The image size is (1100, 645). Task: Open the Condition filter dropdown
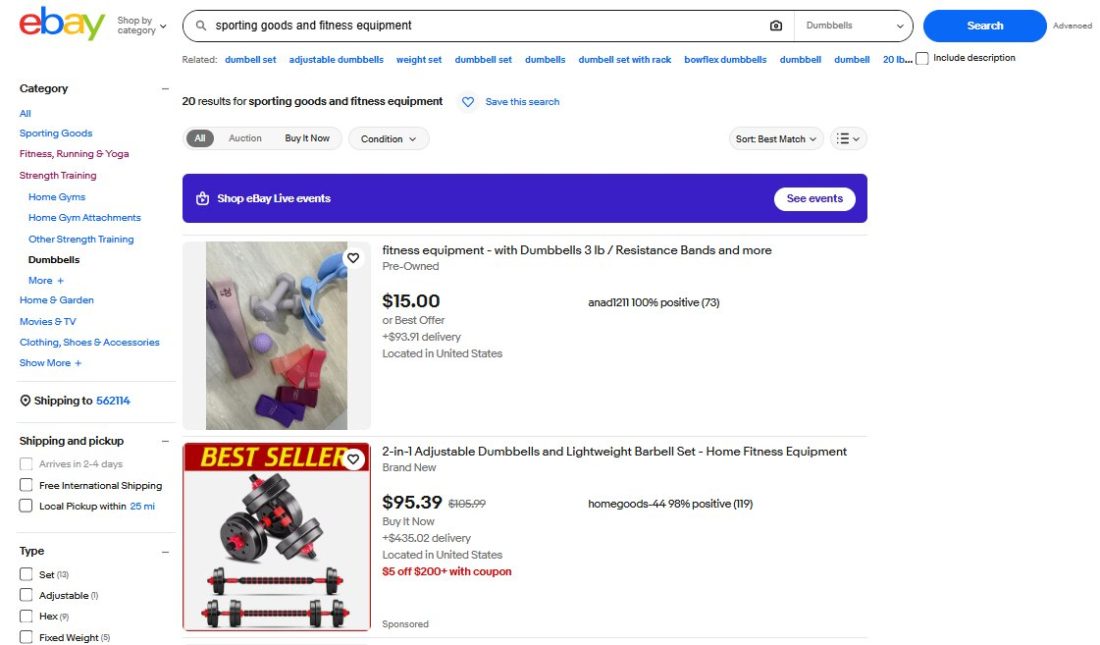[389, 139]
